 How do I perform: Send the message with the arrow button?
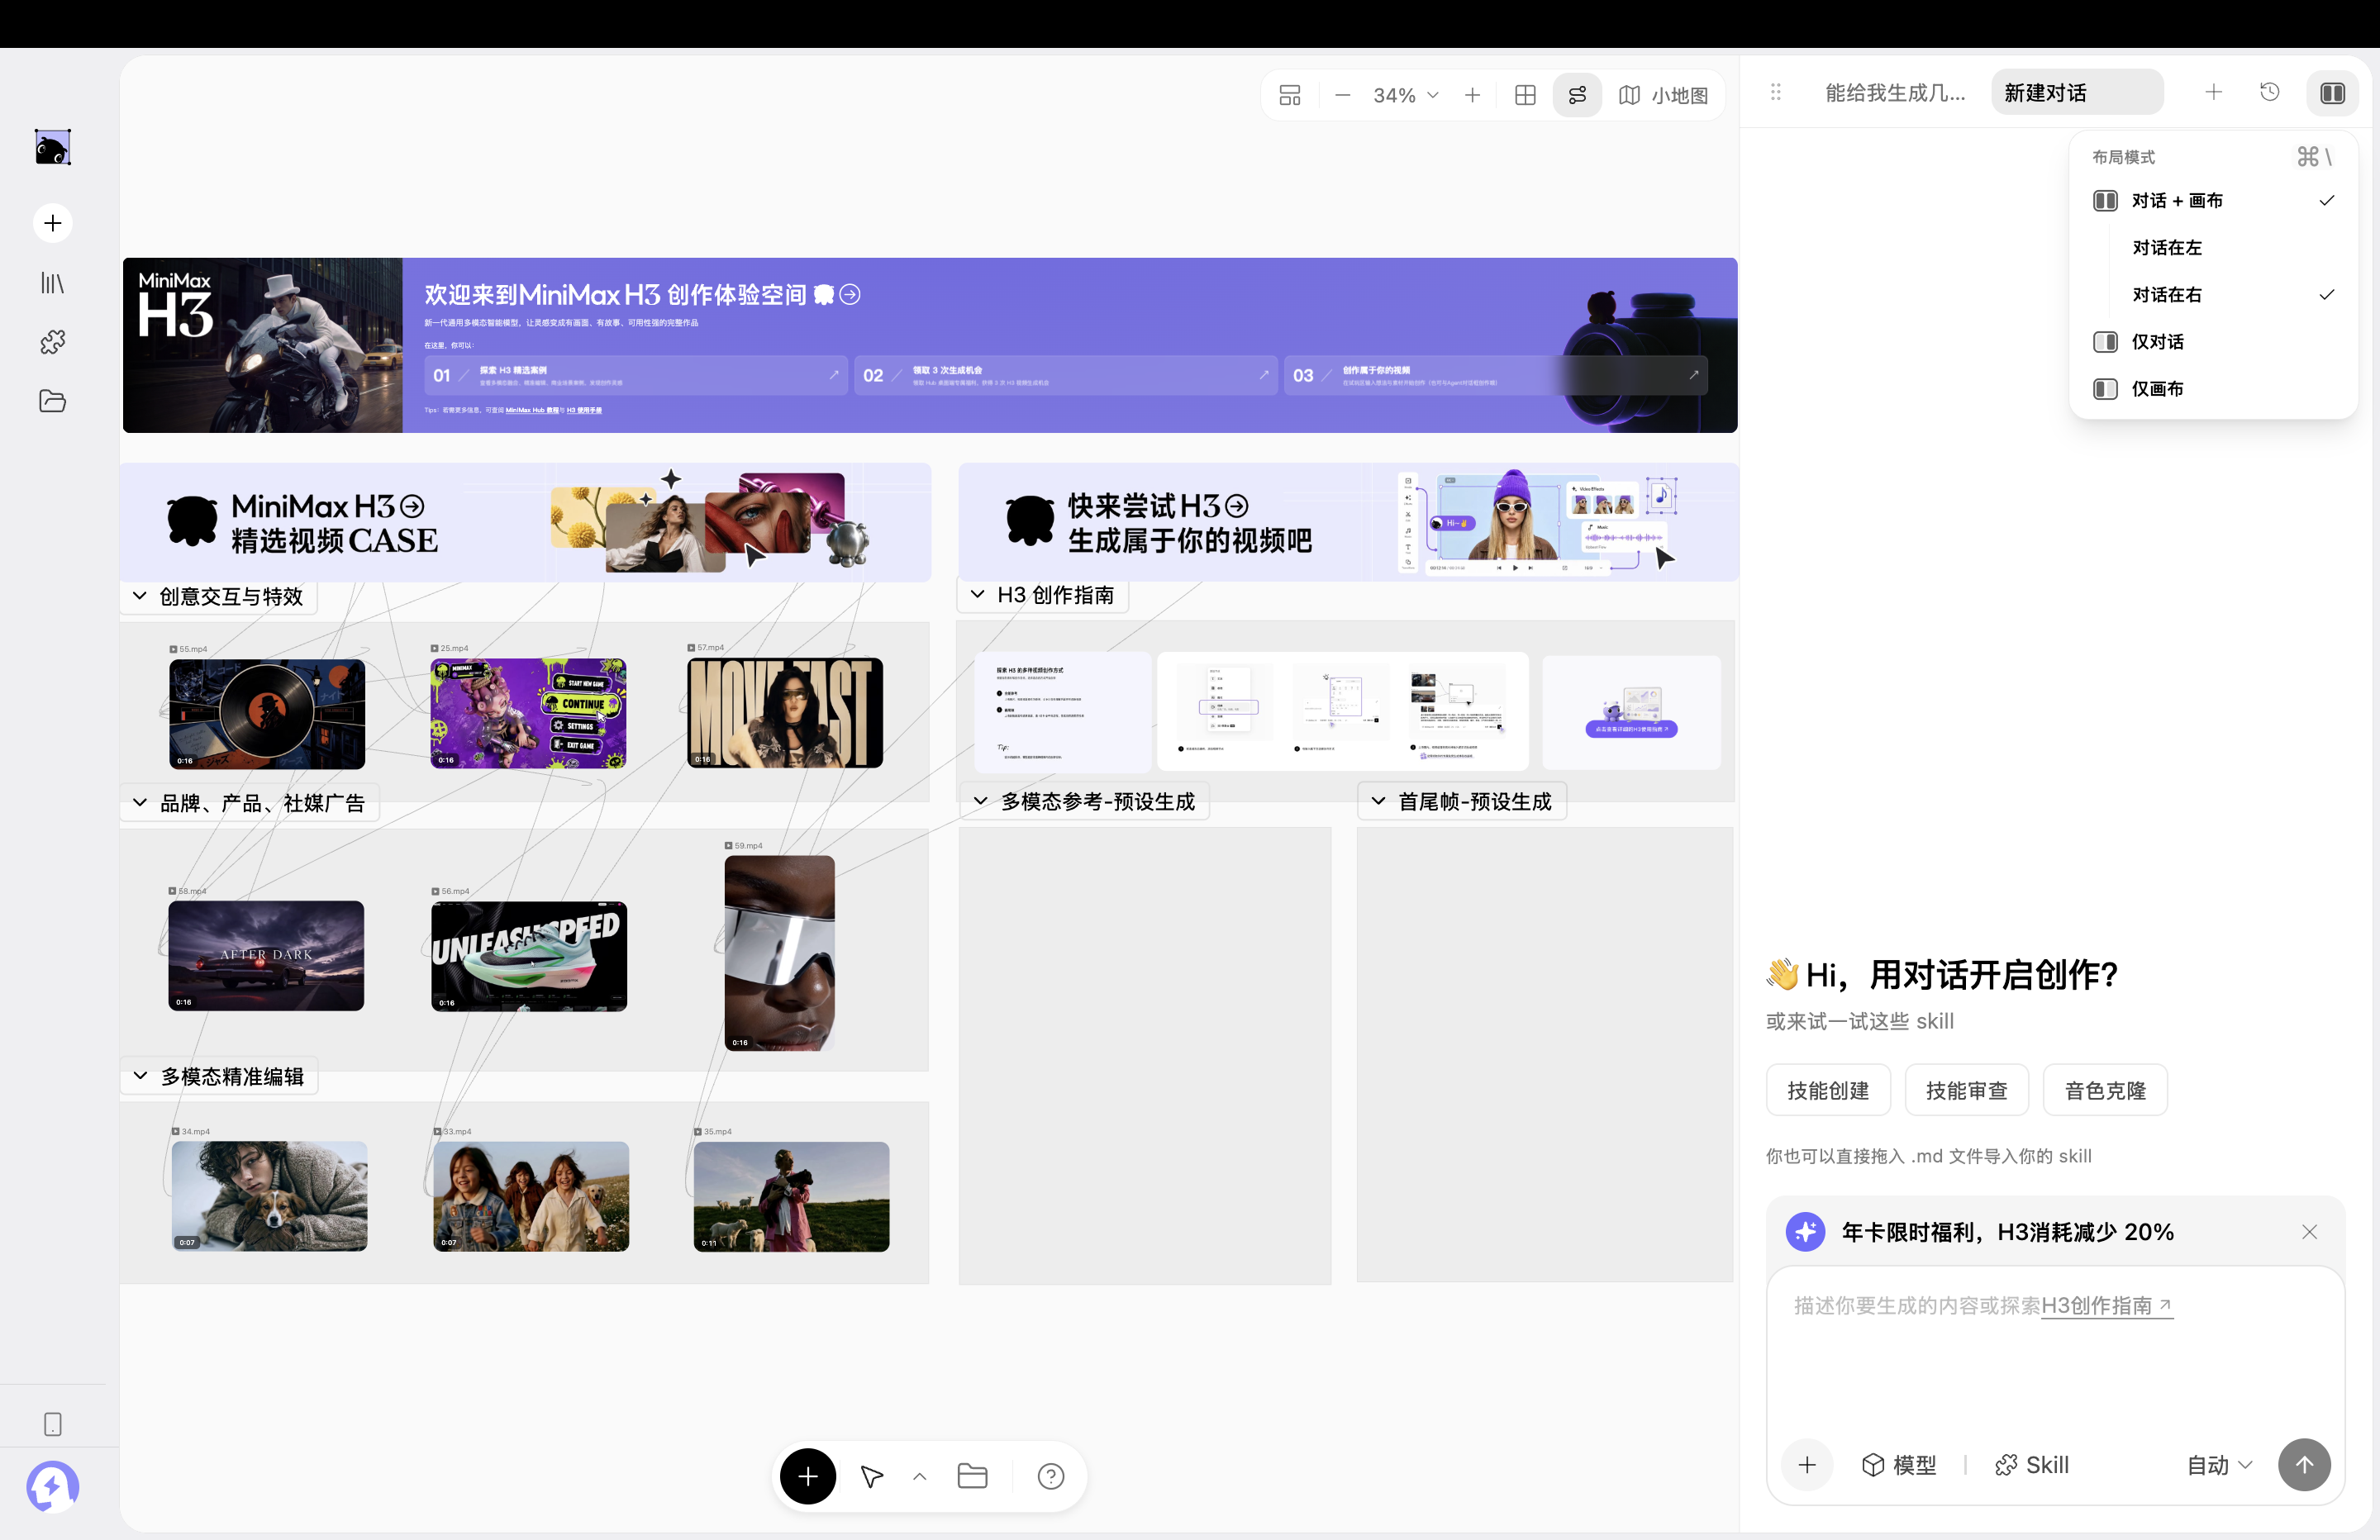point(2304,1465)
